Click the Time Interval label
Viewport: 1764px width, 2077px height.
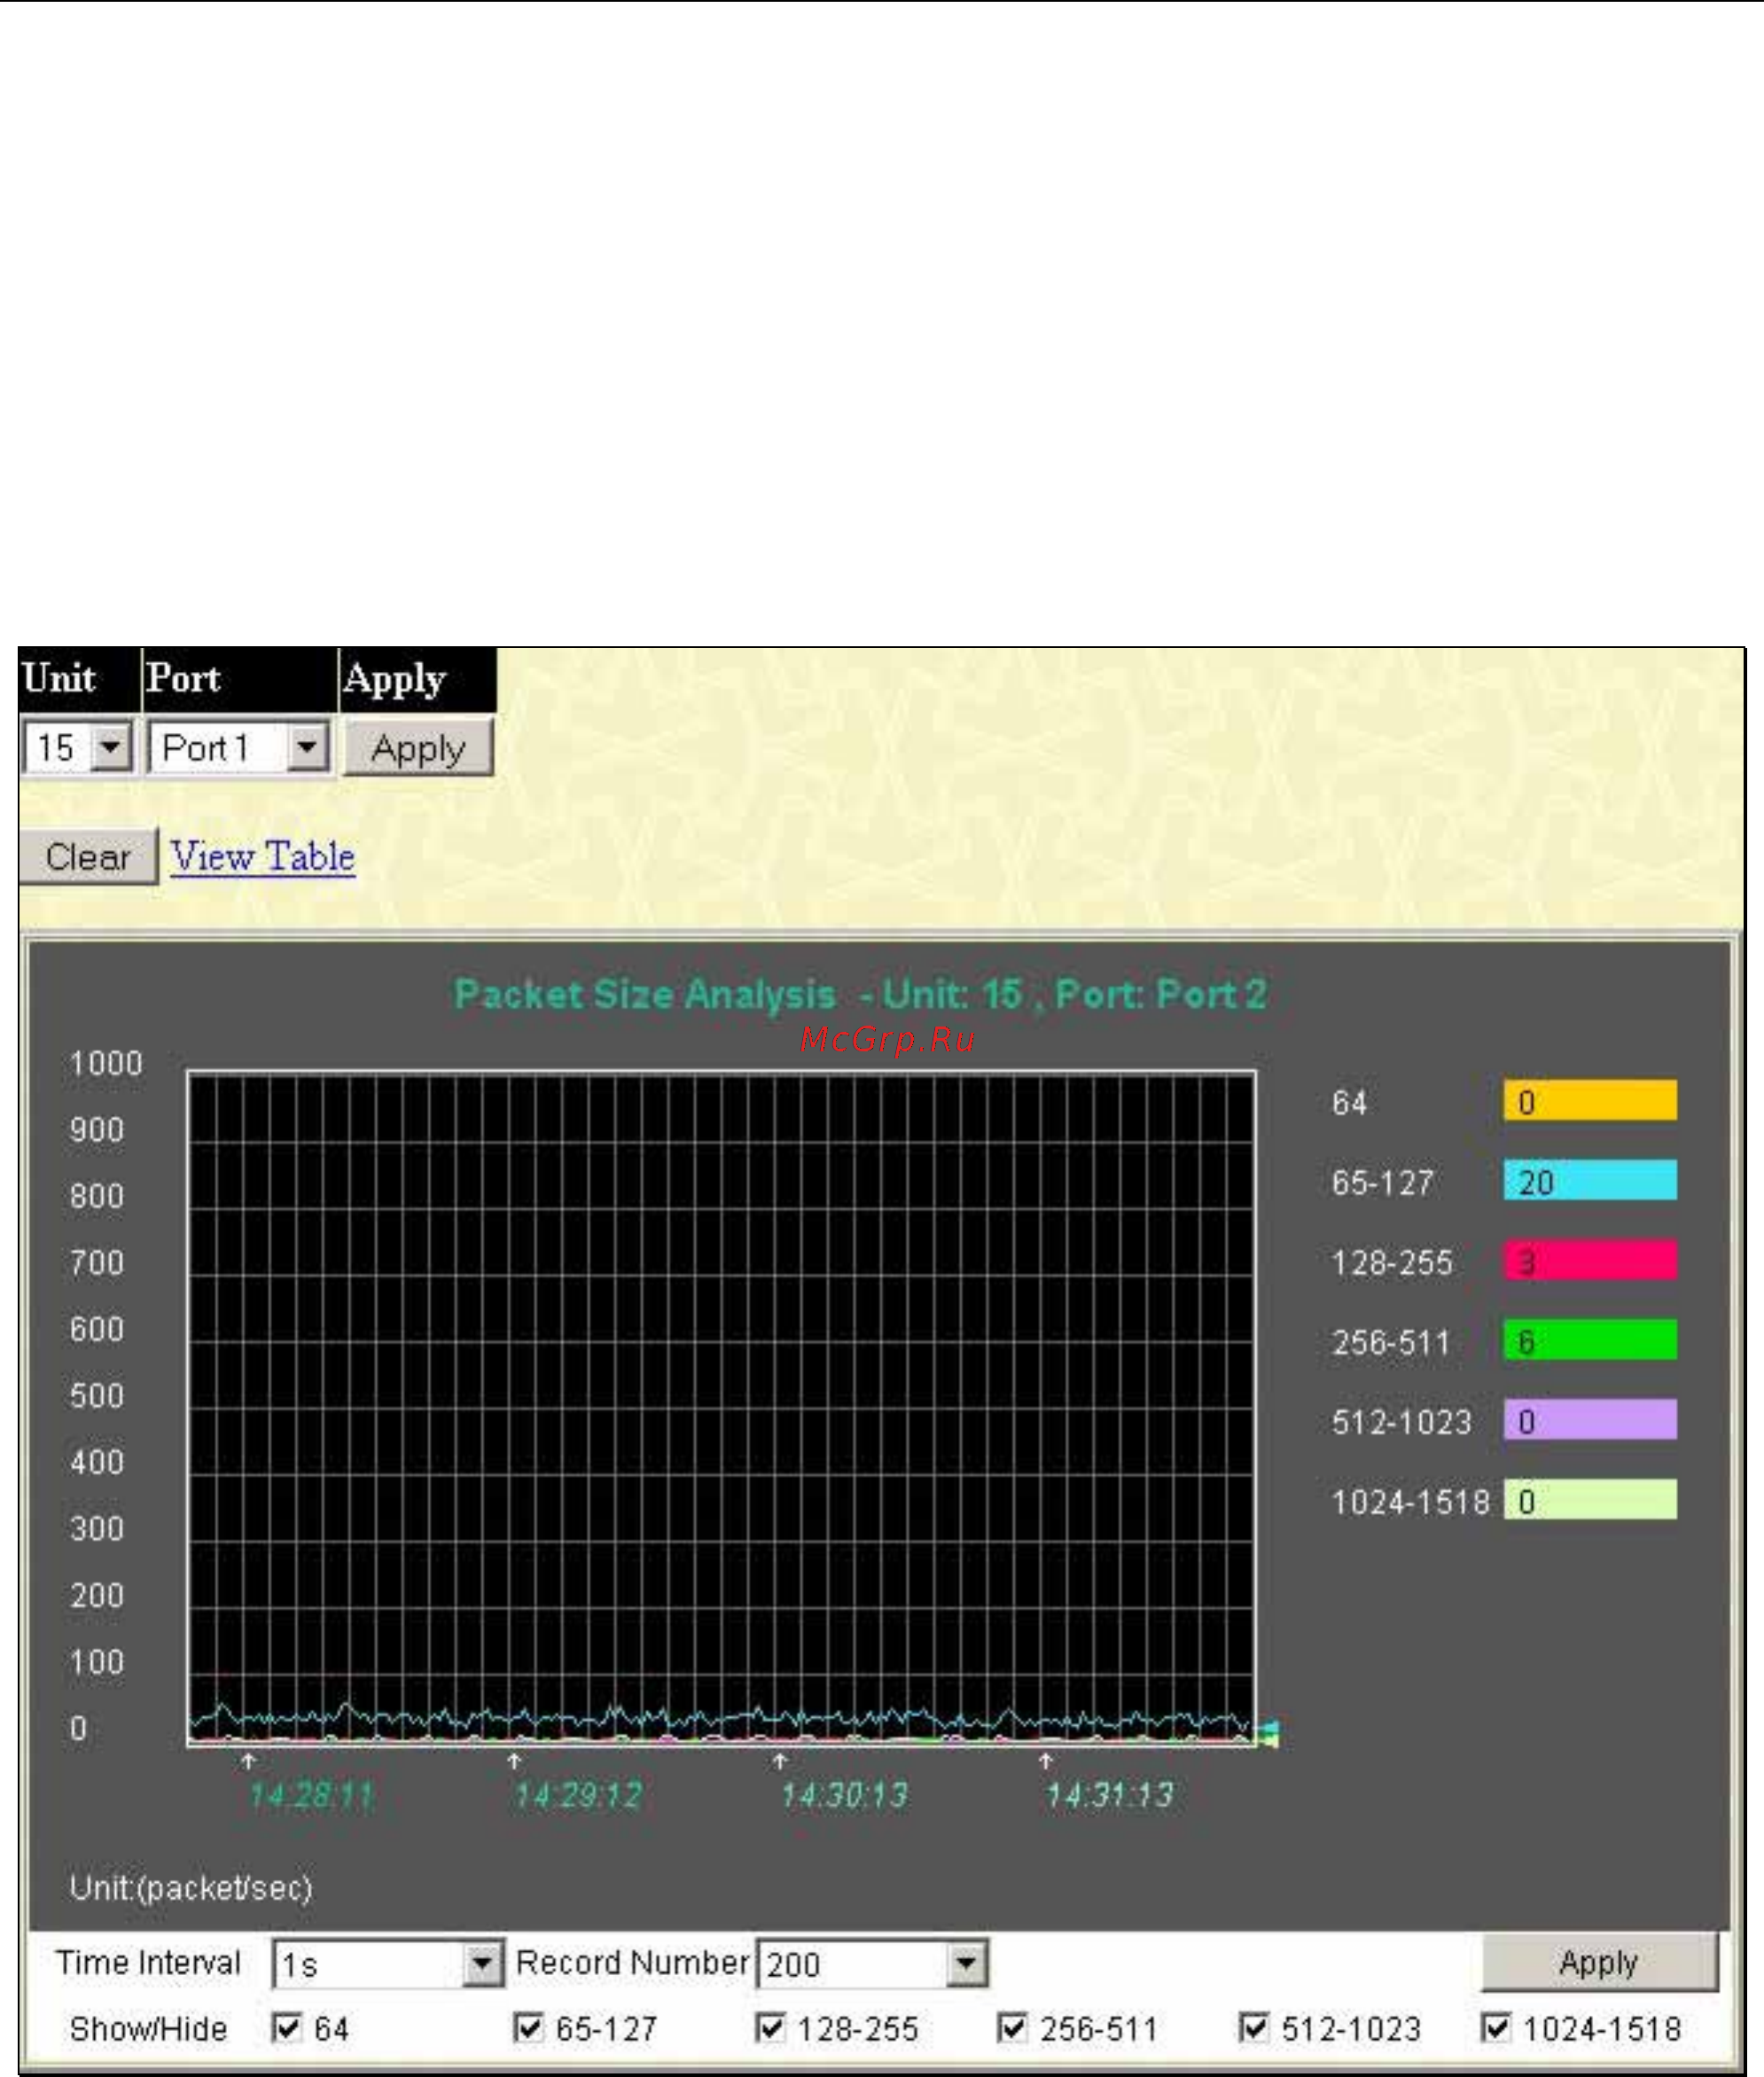click(148, 1962)
